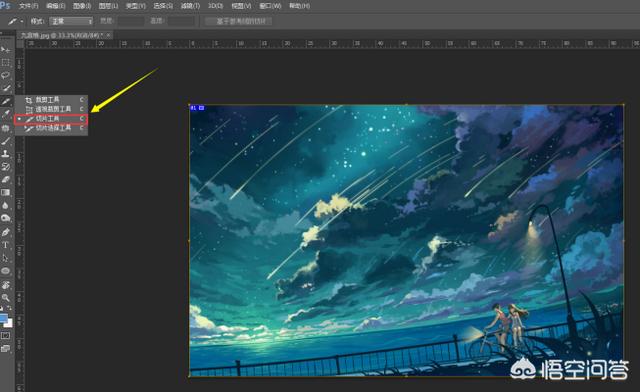Image resolution: width=640 pixels, height=392 pixels.
Task: Select the Gradient tool
Action: (6, 192)
